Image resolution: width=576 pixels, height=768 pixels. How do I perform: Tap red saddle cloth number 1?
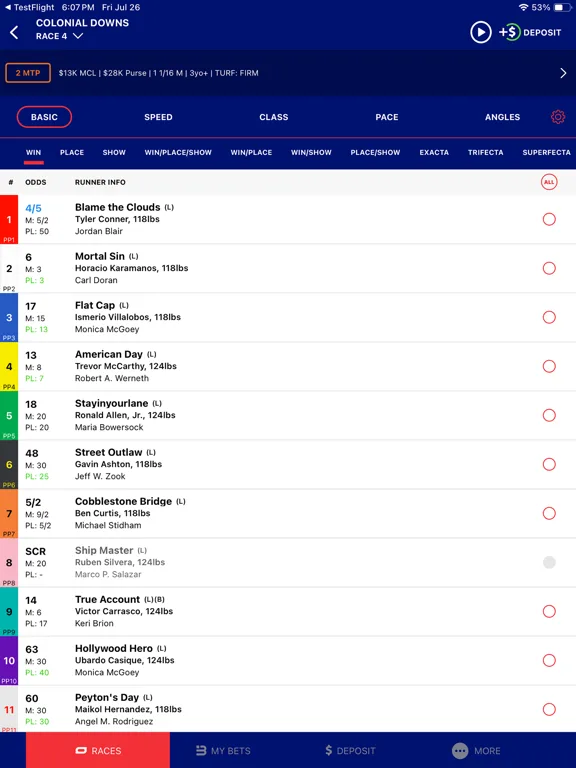pos(9,219)
